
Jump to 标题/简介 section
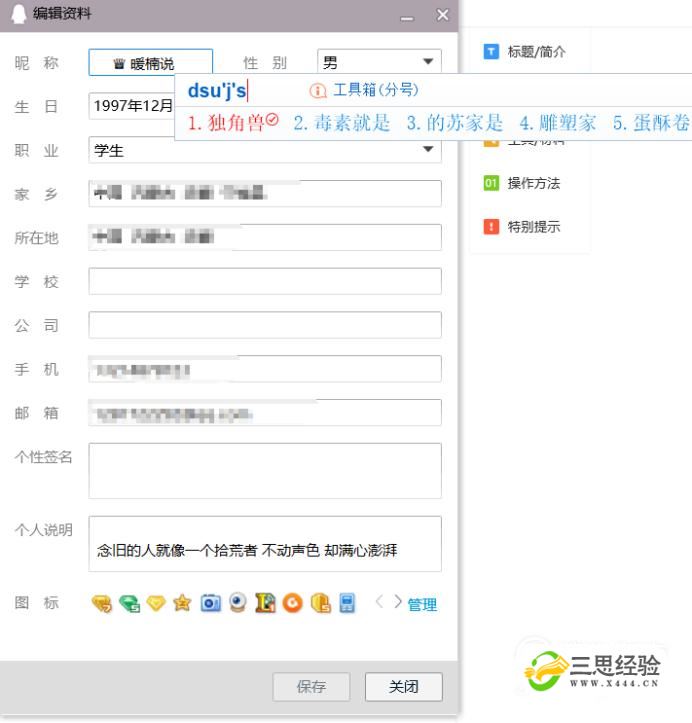[x=537, y=52]
